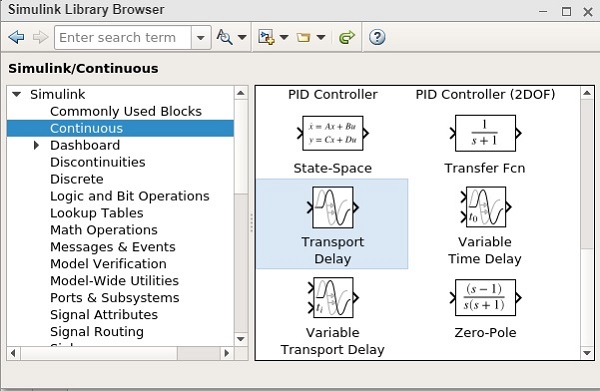Select Math Operations in library tree
This screenshot has width=600, height=391.
pos(104,230)
